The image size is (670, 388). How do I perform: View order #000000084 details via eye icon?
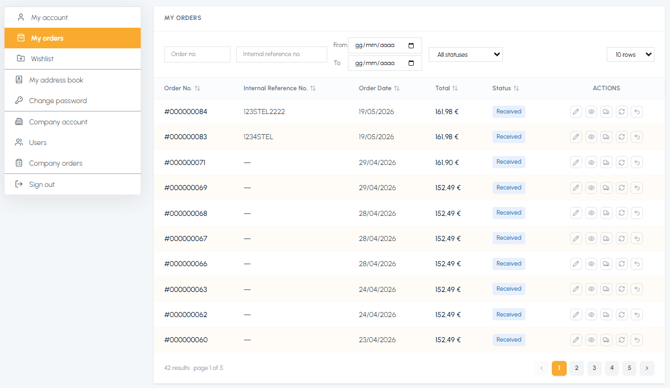coord(591,112)
